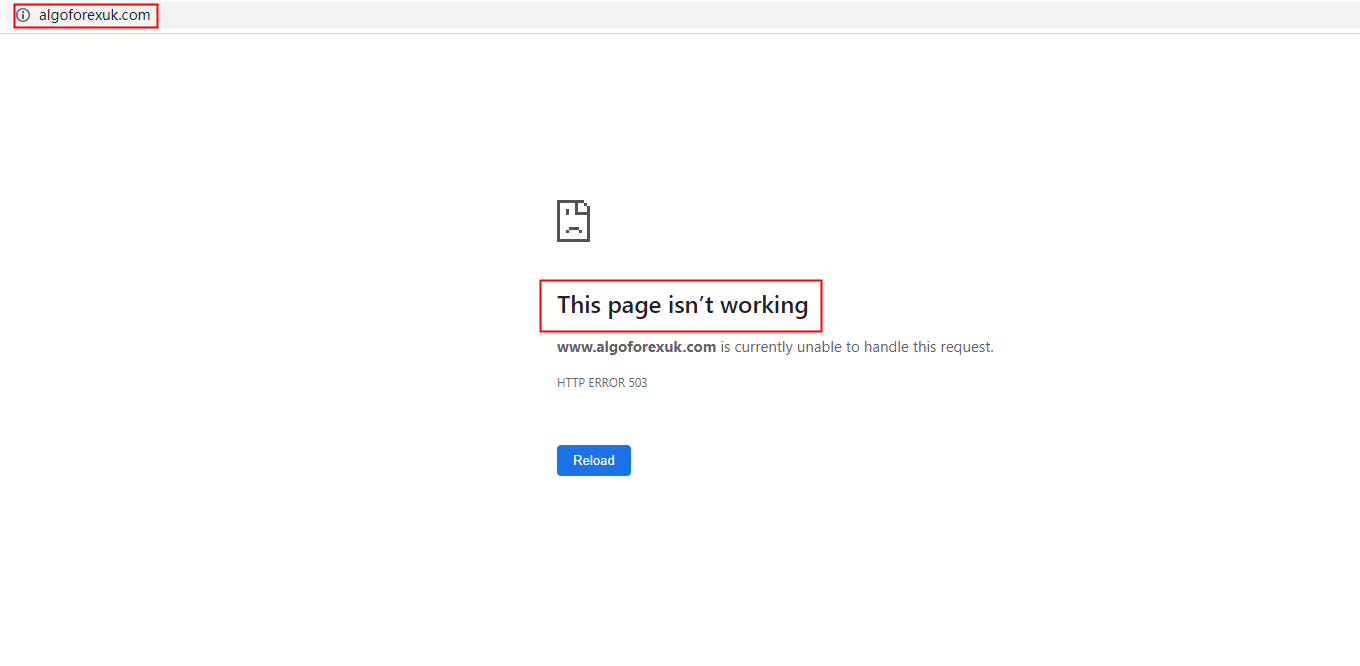Screen dimensions: 1360x666
Task: Click the HTTP ERROR 503 text
Action: [602, 383]
